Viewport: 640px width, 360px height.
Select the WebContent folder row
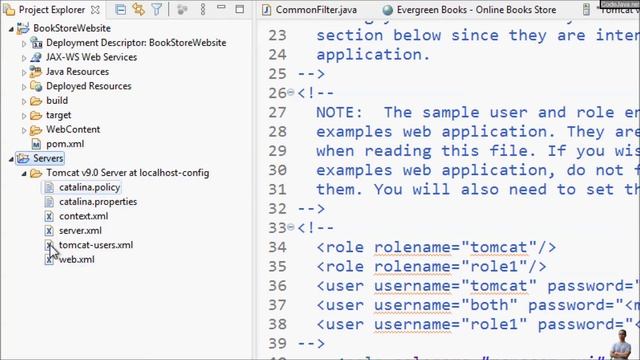click(73, 129)
